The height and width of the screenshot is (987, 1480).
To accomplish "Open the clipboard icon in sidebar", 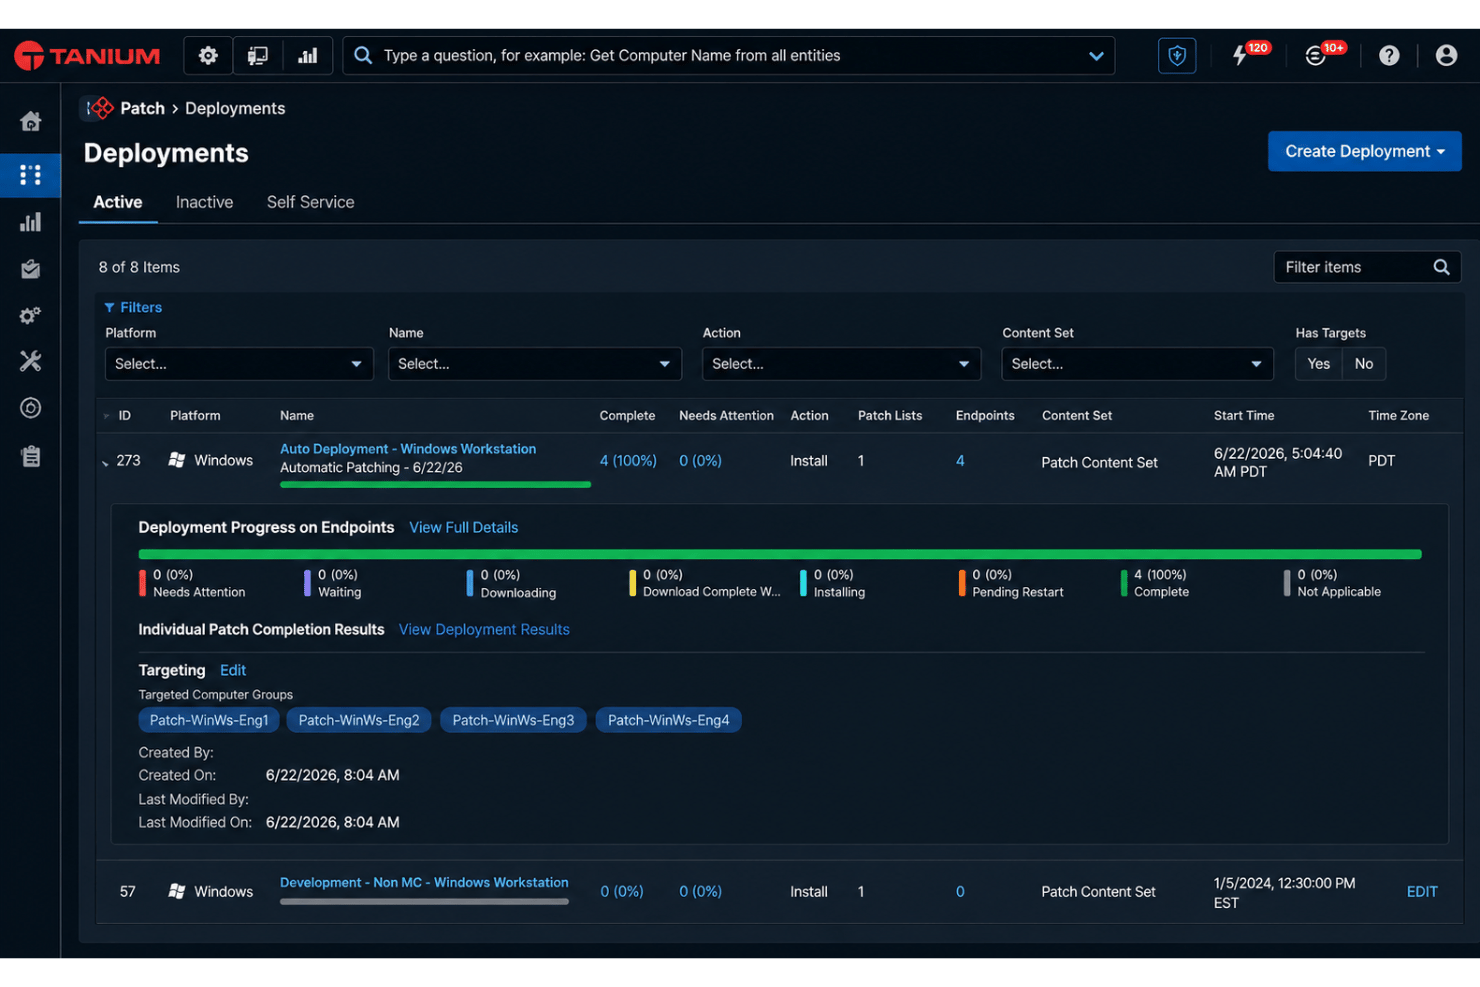I will [31, 456].
